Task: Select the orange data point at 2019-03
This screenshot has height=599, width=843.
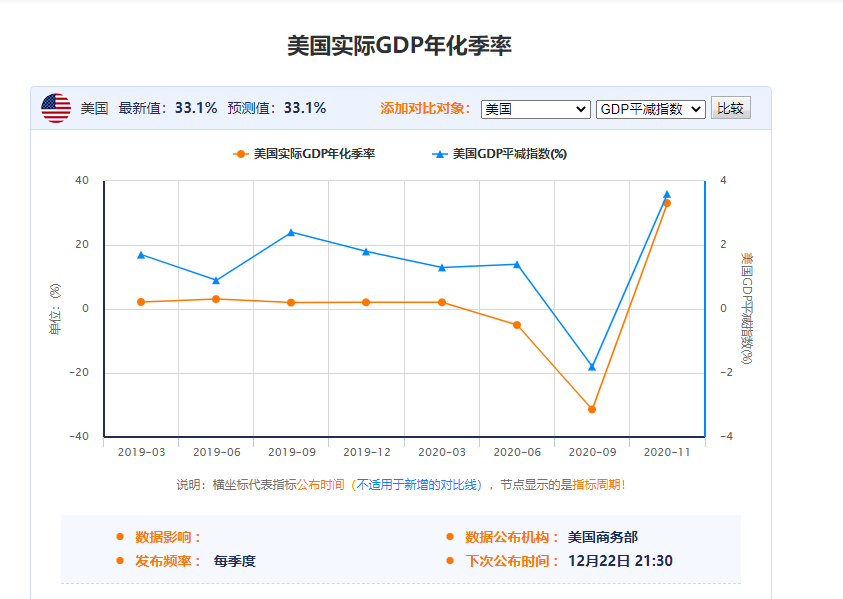Action: tap(141, 302)
